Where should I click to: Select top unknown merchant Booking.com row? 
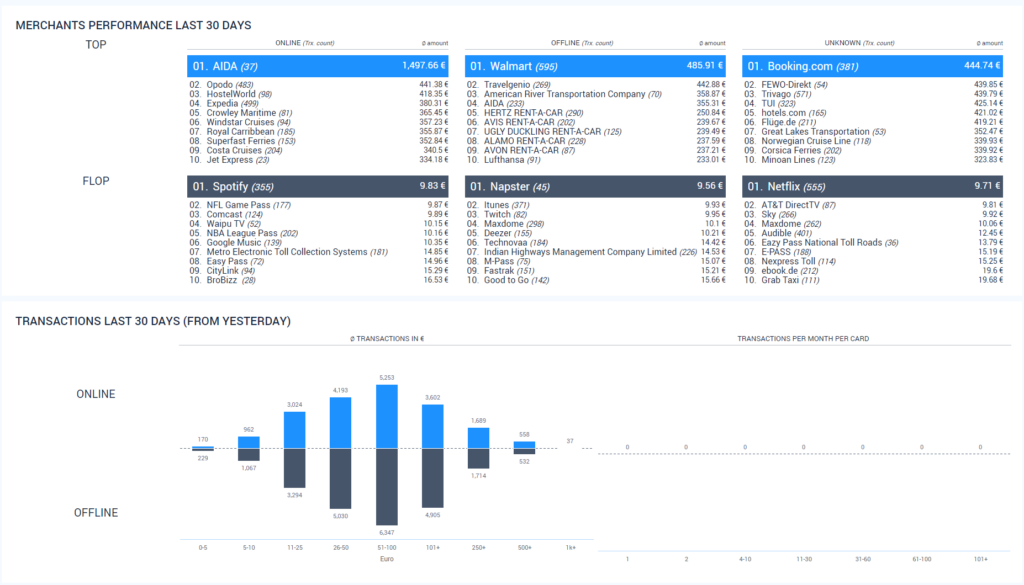tap(872, 66)
